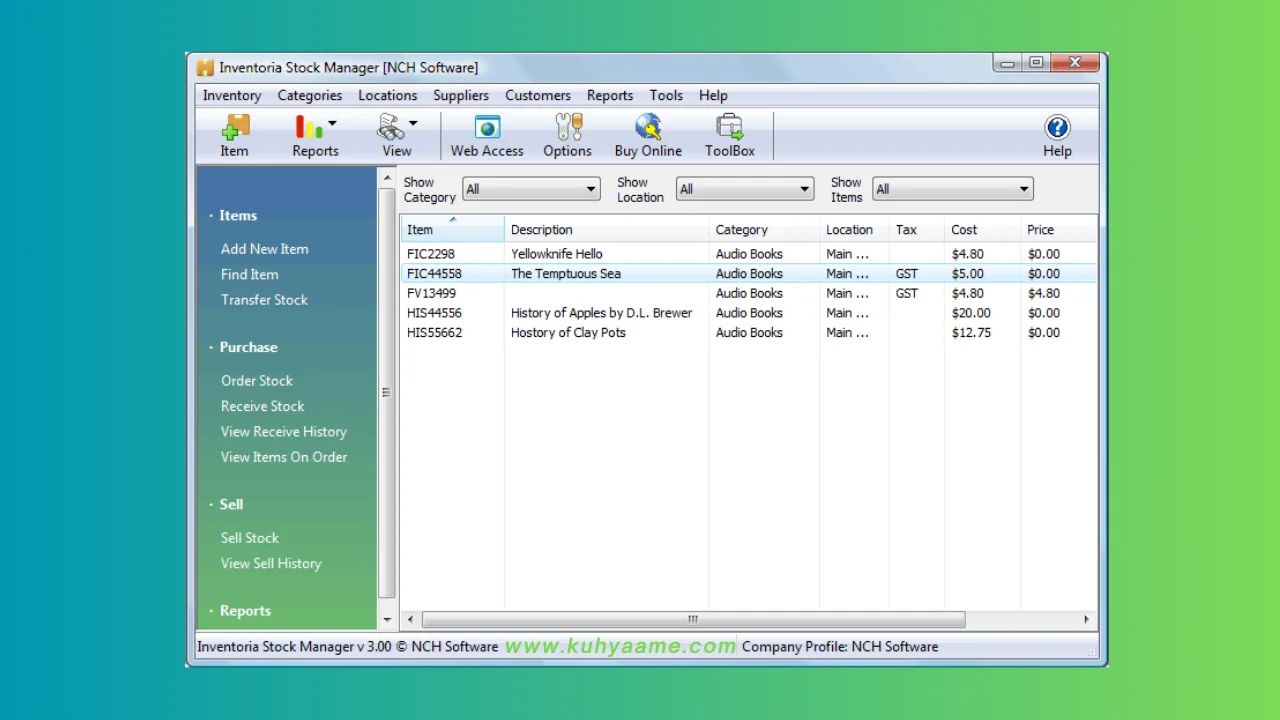Open the Help menu in menu bar
This screenshot has height=720, width=1280.
point(713,95)
